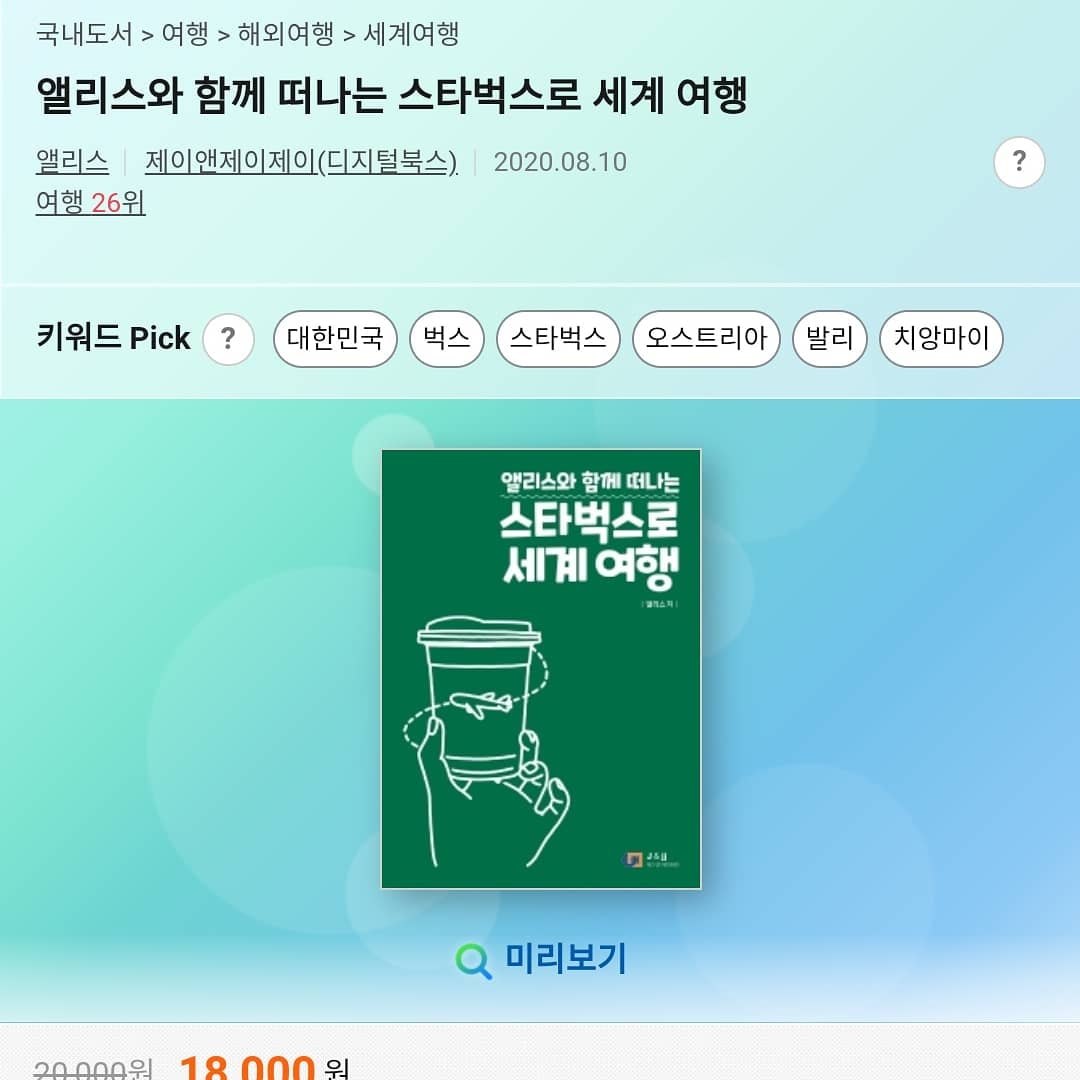This screenshot has width=1080, height=1080.
Task: Click the 18,000원 sale price
Action: 264,1068
